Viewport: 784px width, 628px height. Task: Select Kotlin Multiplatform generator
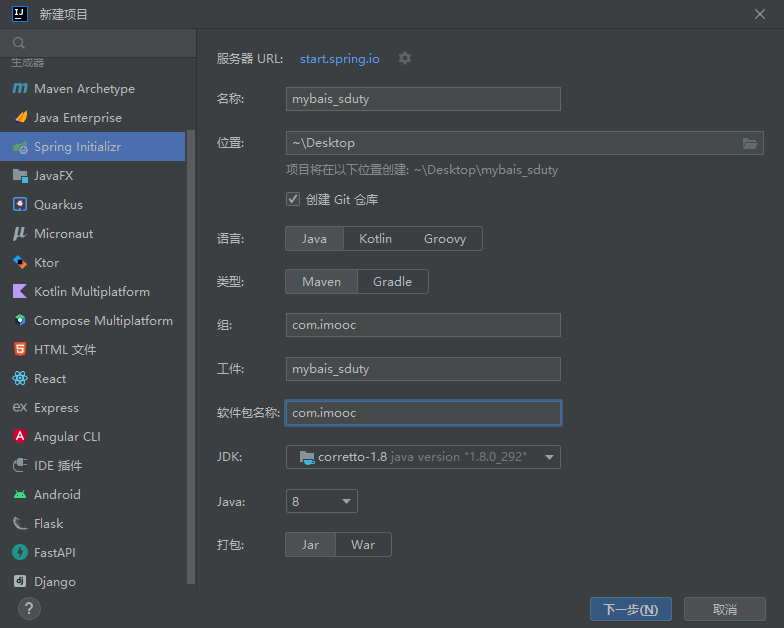coord(92,292)
